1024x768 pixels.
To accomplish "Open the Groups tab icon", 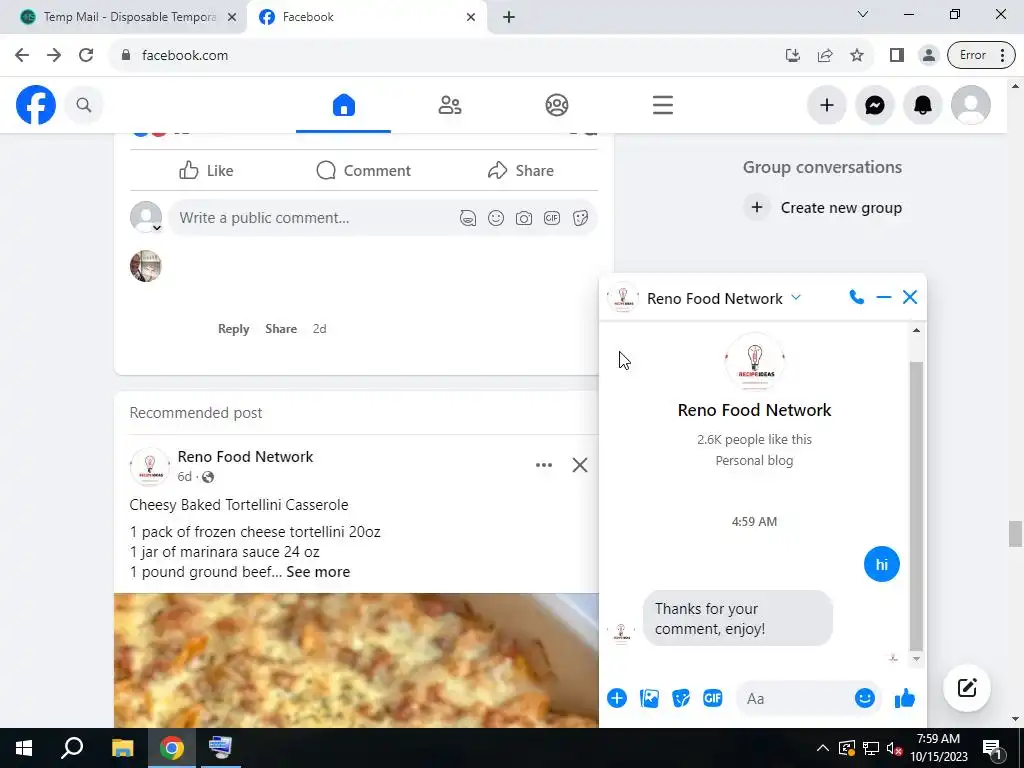I will point(556,104).
